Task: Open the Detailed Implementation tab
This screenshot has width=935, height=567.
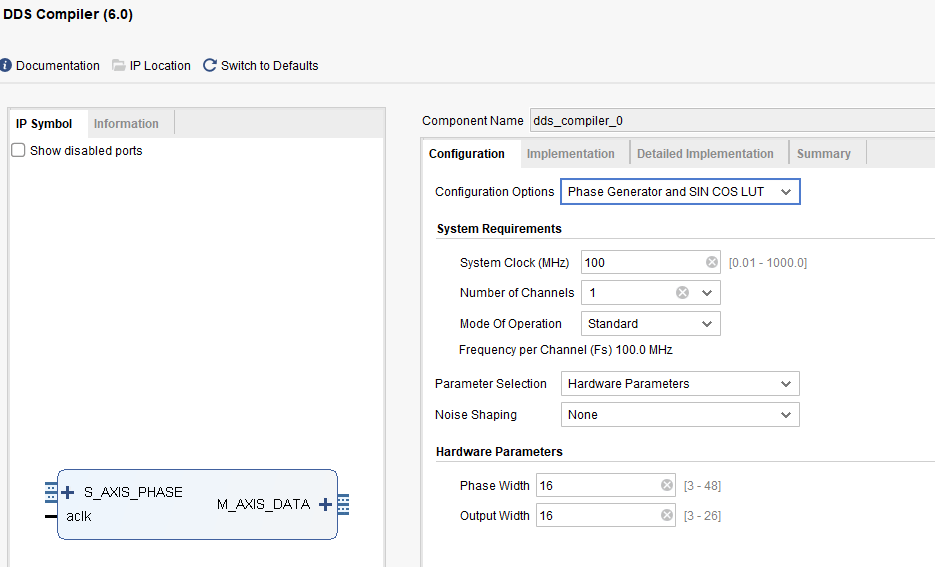Action: click(x=705, y=154)
